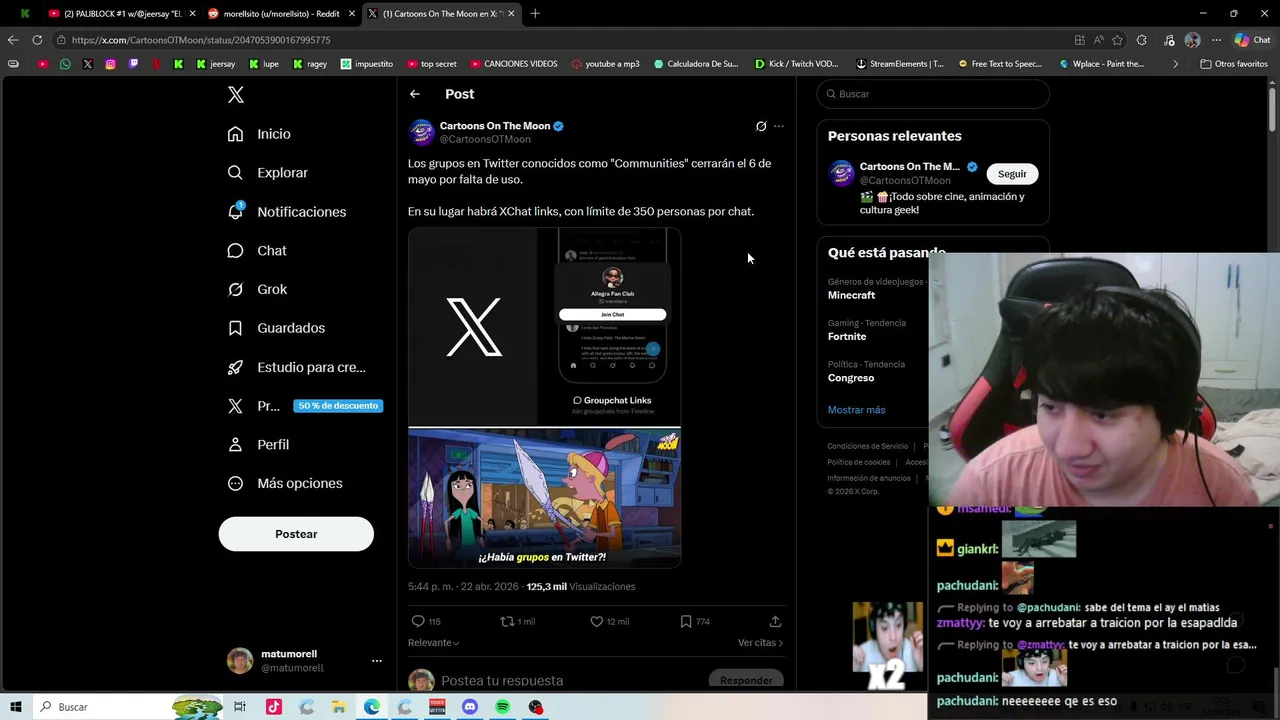1280x720 pixels.
Task: Open the youtube a mp3 bookmark
Action: coord(605,64)
